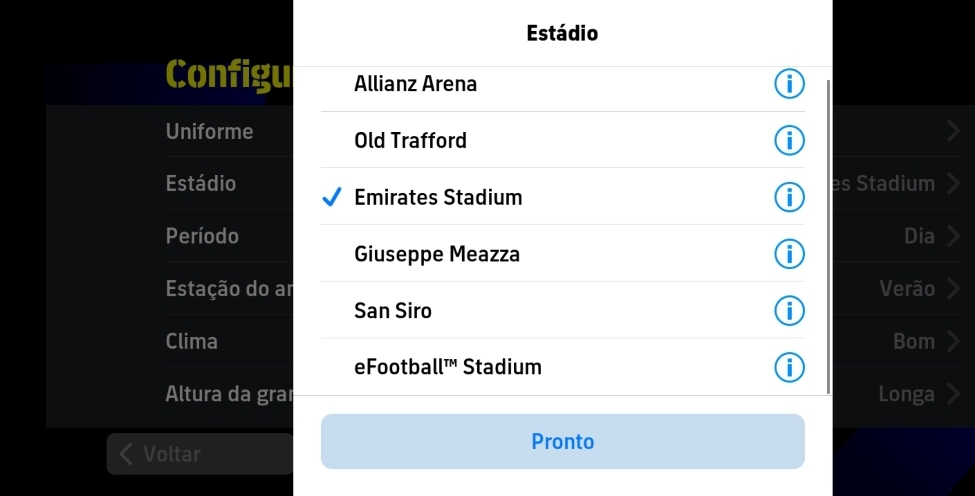Click the eFootball™ Stadium info icon
This screenshot has width=975, height=496.
[789, 367]
